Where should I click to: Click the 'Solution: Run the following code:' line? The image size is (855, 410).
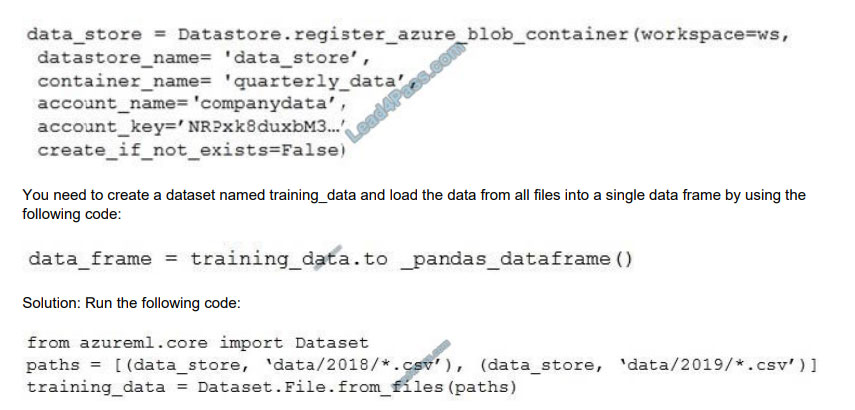(x=131, y=303)
